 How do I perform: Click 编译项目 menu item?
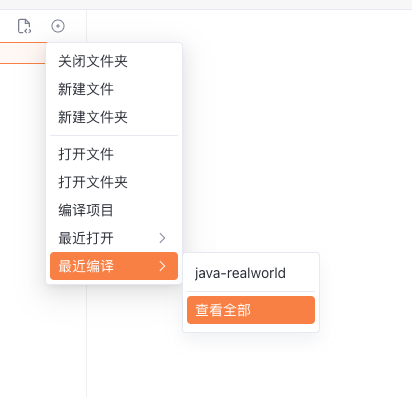114,210
